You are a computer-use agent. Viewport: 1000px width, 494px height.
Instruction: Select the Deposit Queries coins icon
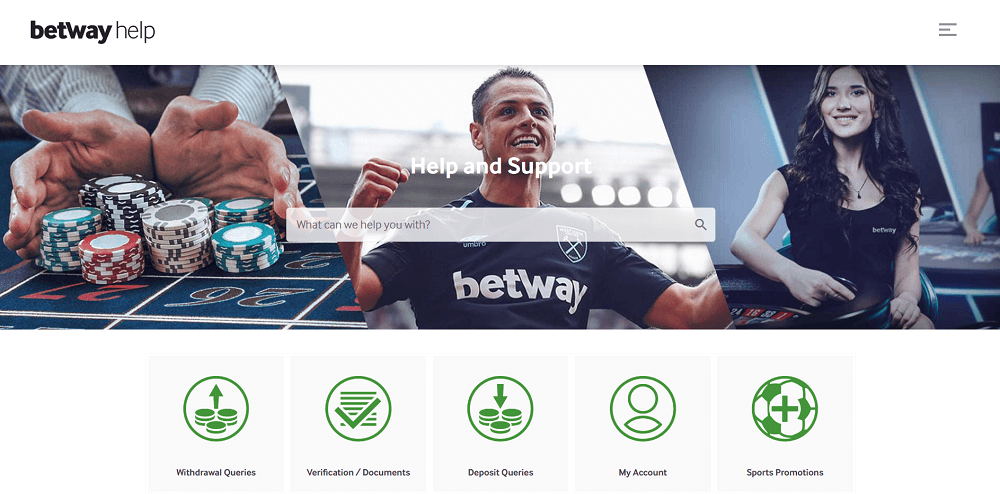[501, 409]
